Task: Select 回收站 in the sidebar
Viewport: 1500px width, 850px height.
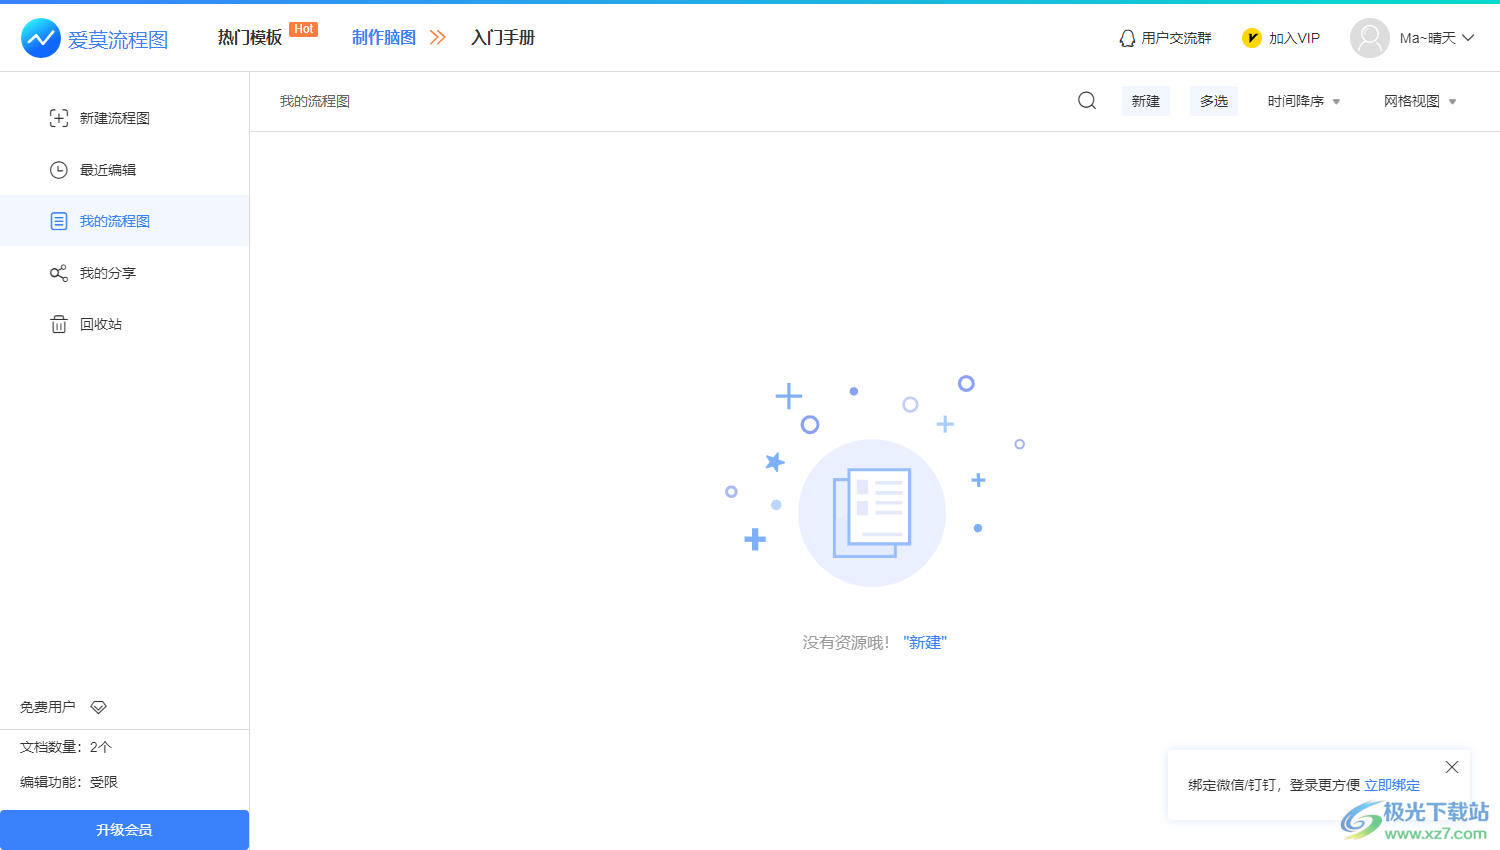Action: coord(125,324)
